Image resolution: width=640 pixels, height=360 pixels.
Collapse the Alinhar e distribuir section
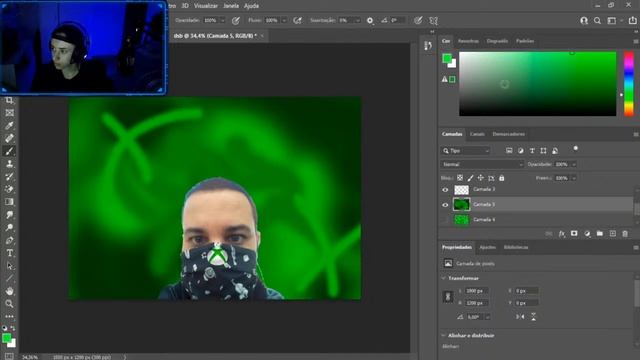point(444,336)
